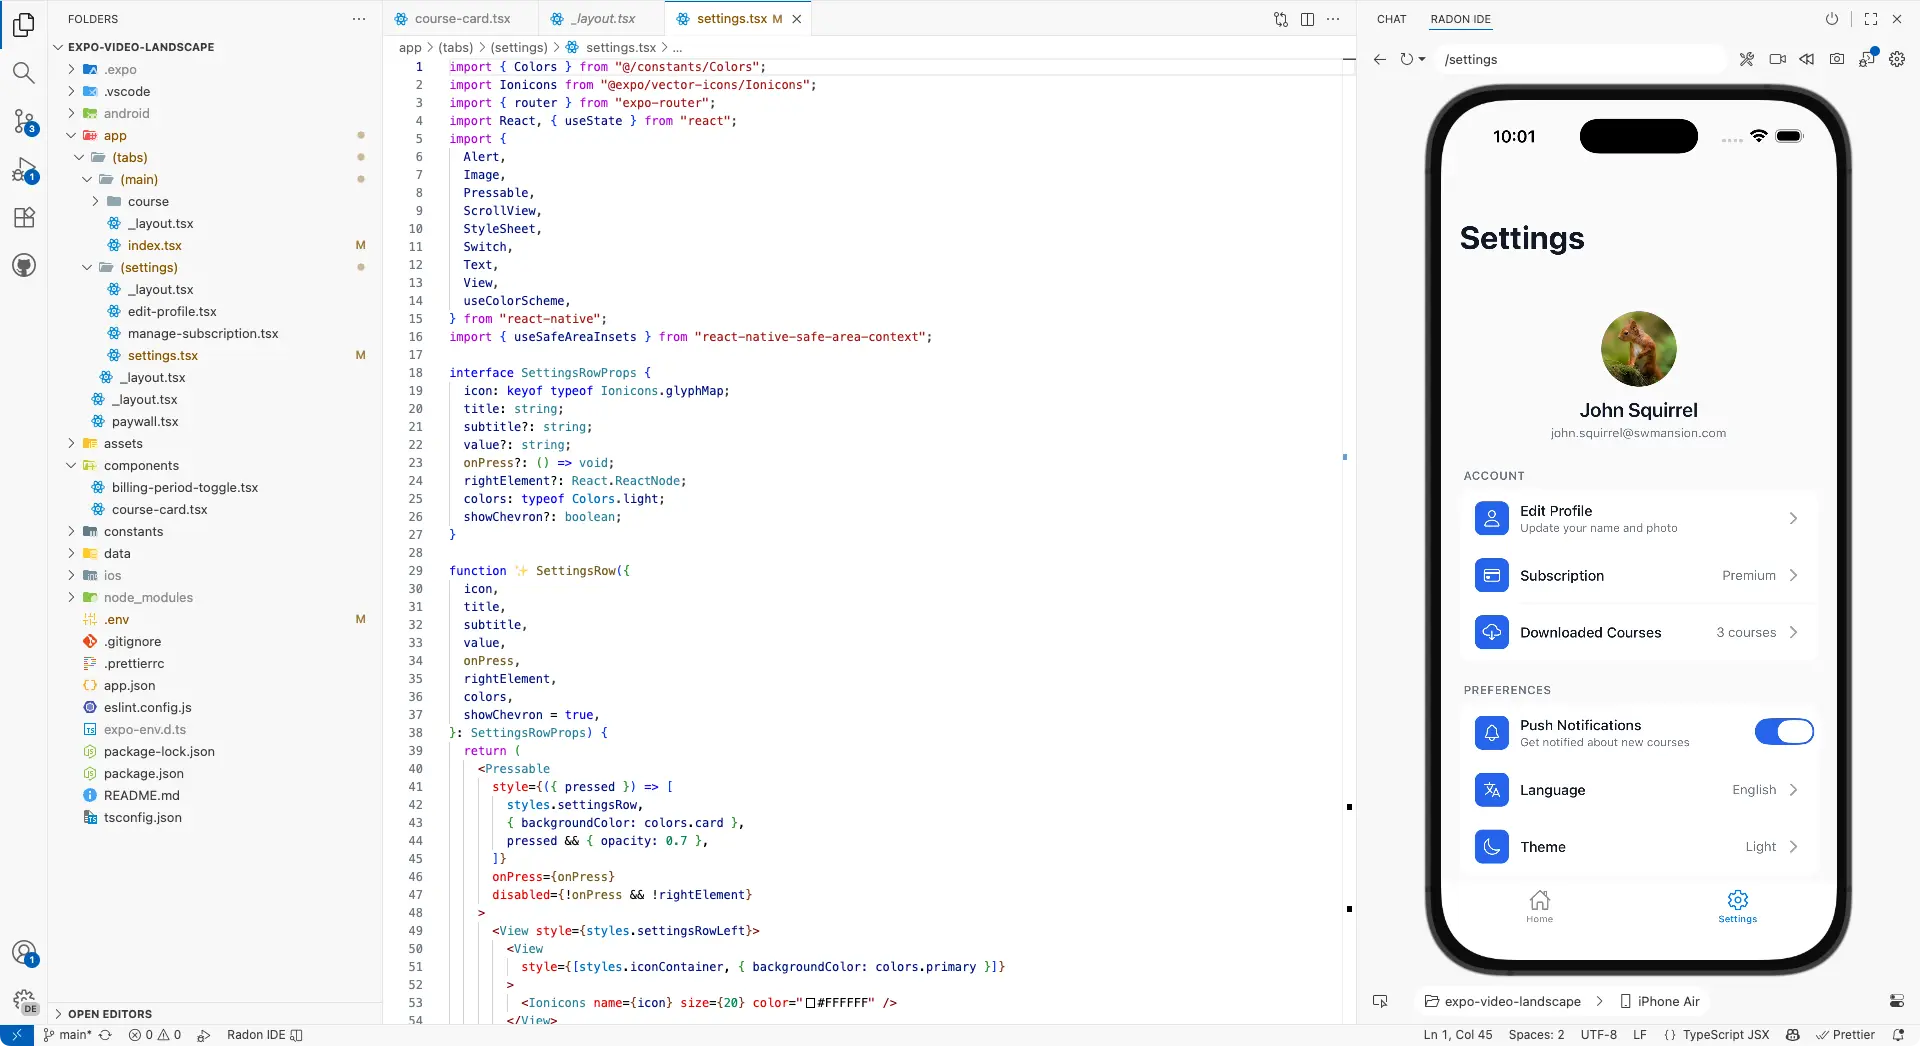Click the replay rewind icon in Radon toolbar
This screenshot has width=1920, height=1046.
tap(1807, 59)
